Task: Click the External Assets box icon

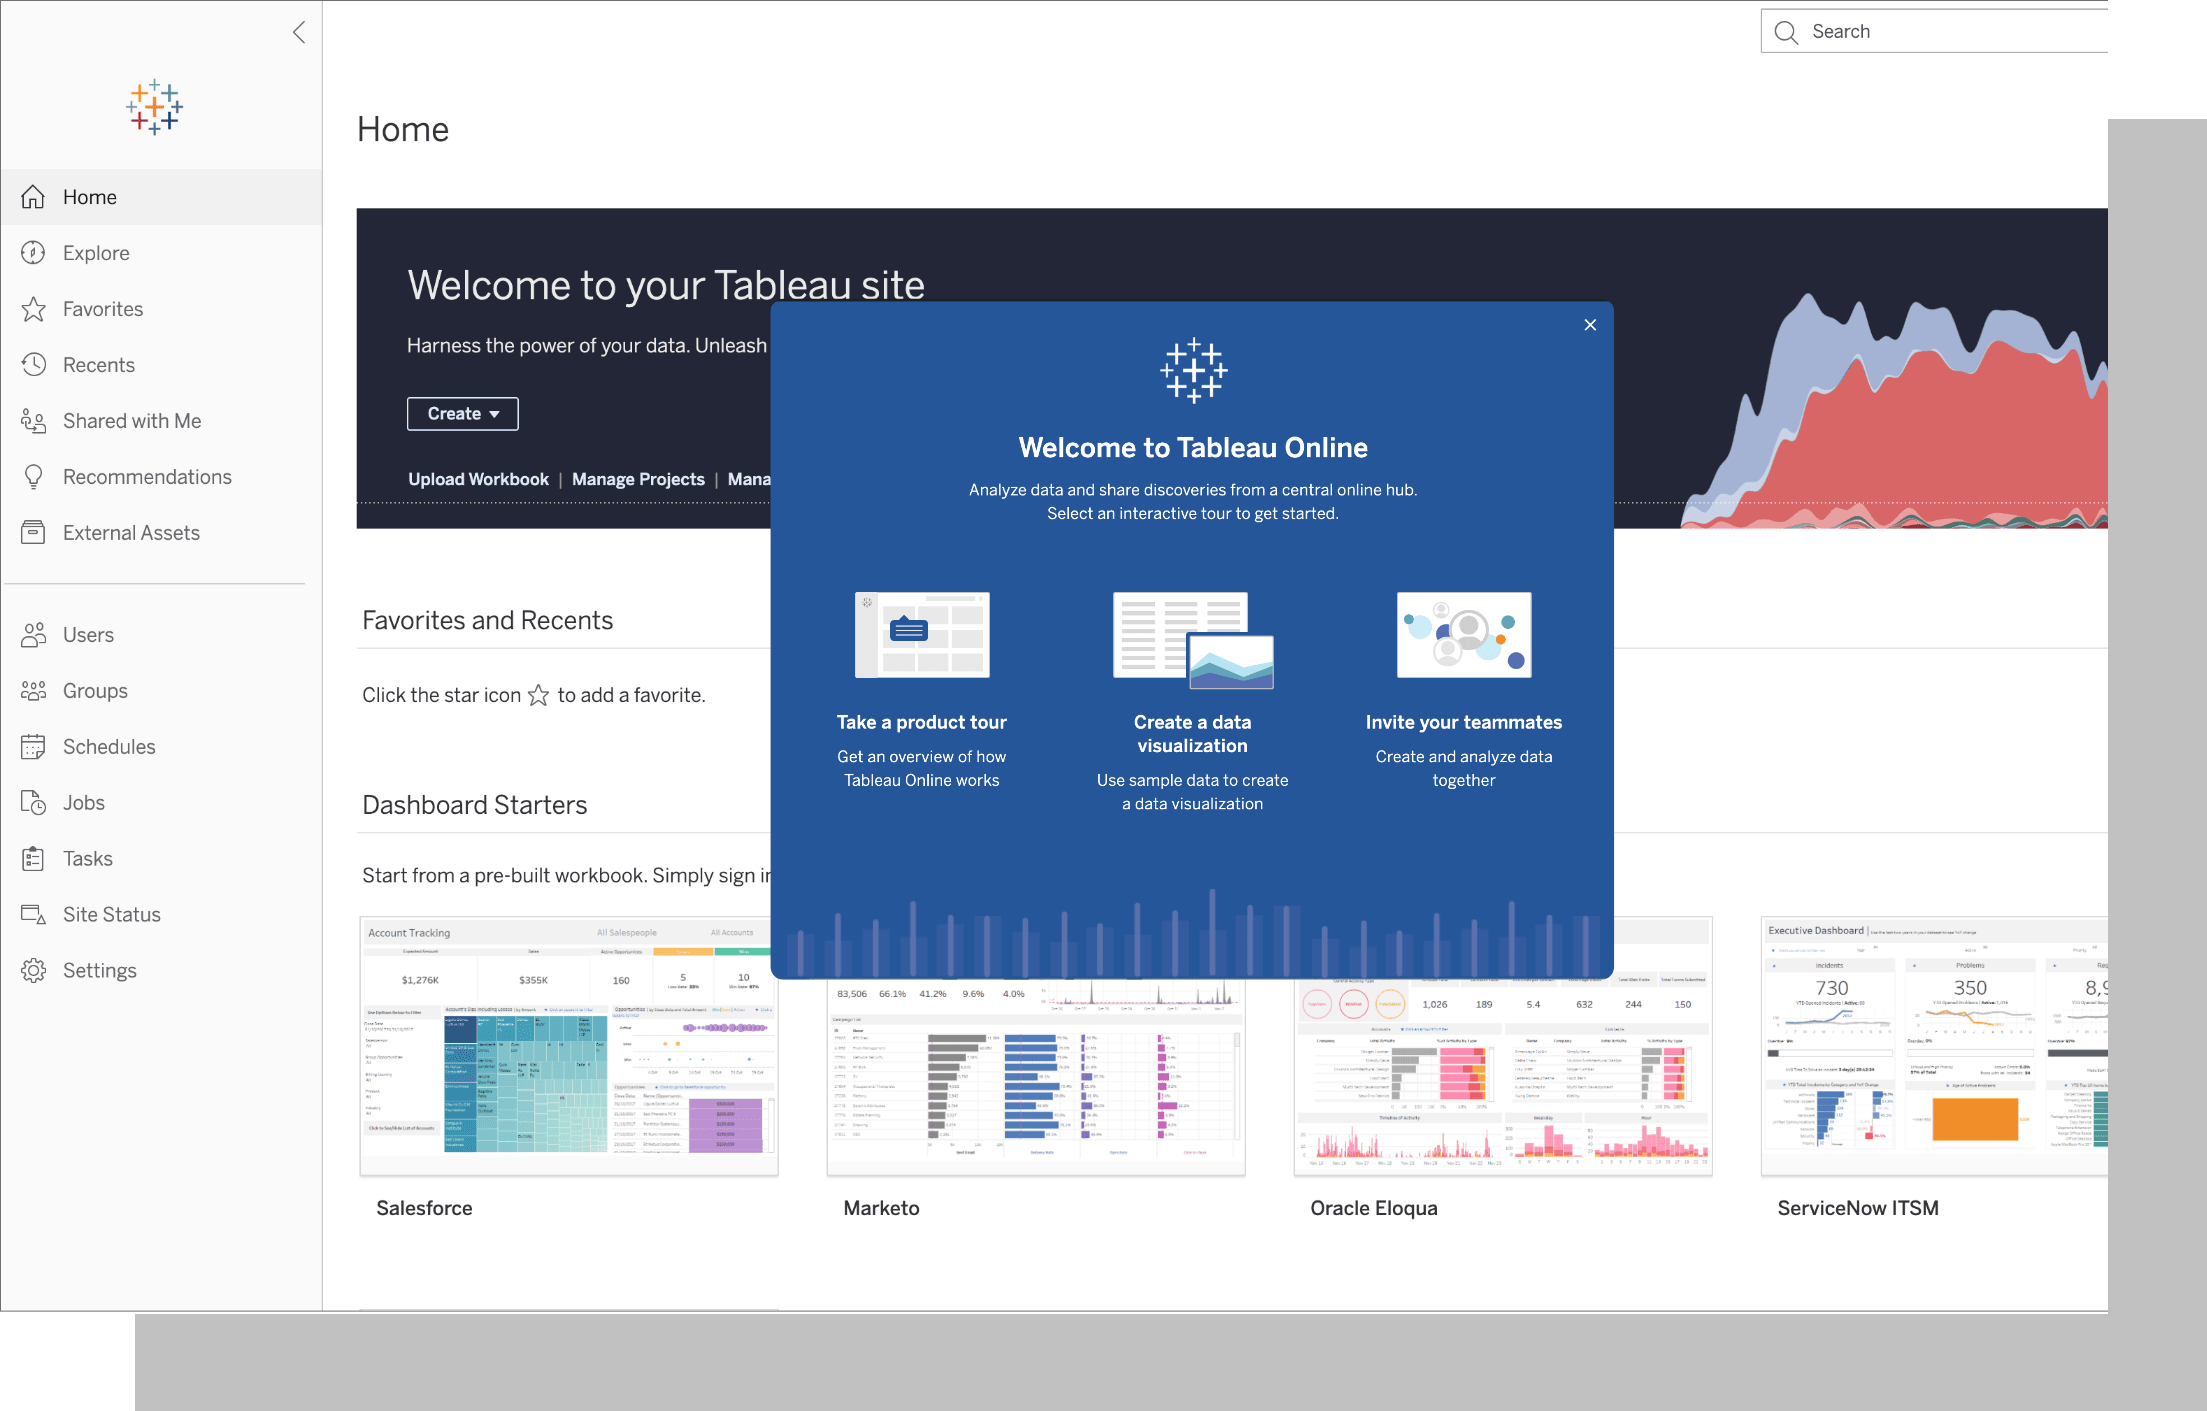Action: (x=33, y=533)
